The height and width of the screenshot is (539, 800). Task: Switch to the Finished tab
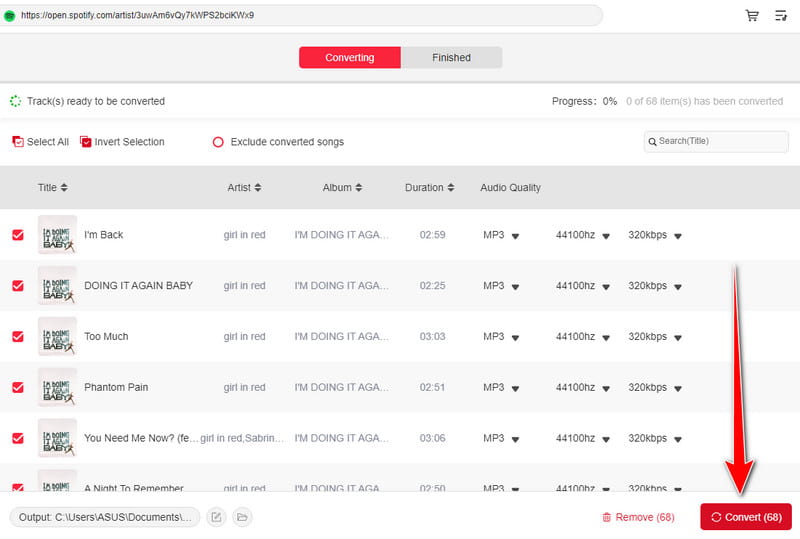tap(451, 58)
